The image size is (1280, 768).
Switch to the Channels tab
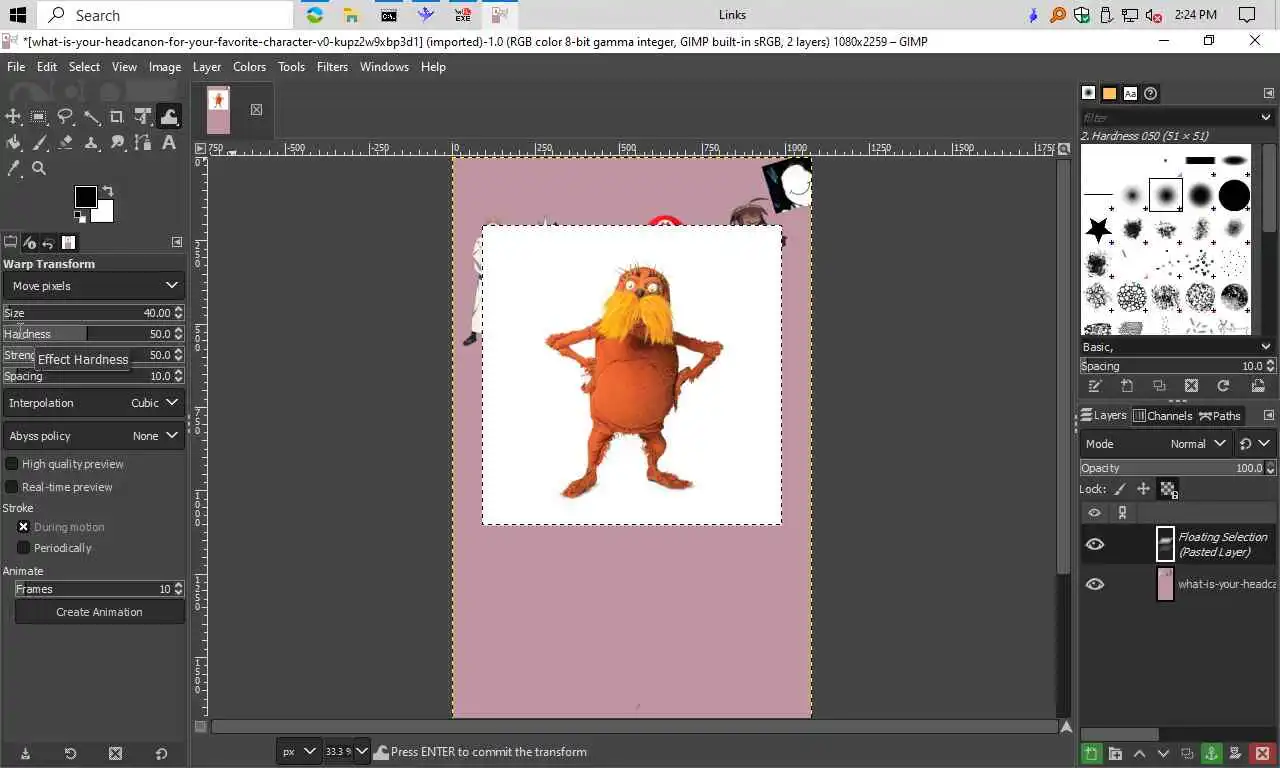coord(1163,416)
